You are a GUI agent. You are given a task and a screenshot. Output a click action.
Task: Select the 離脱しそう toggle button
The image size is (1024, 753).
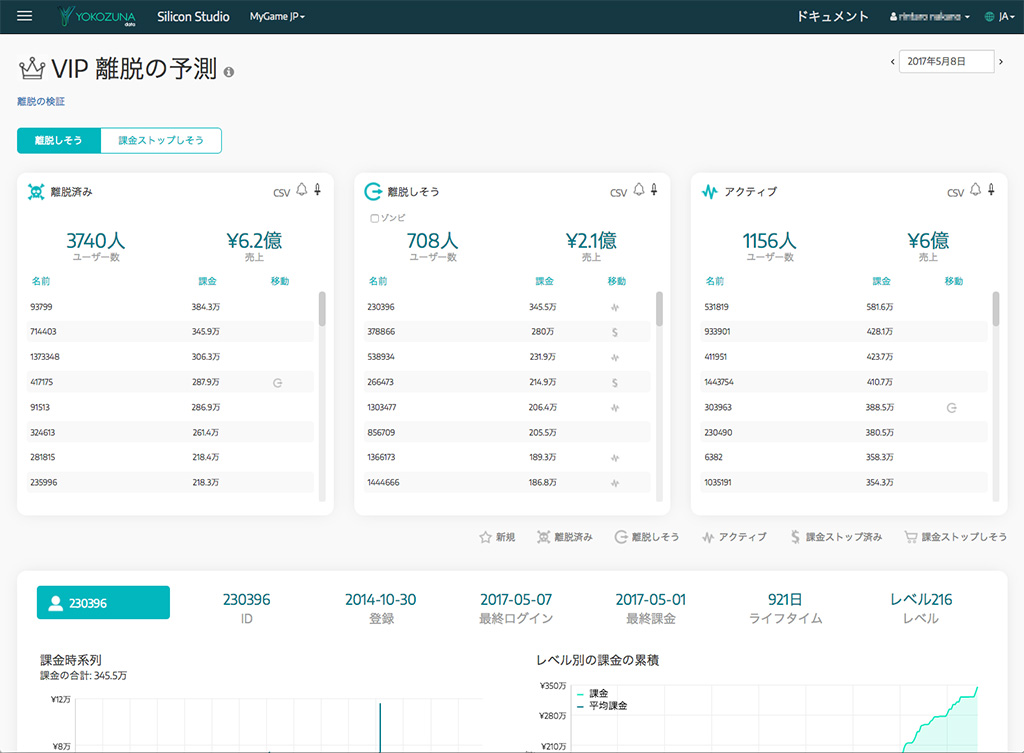[x=59, y=141]
